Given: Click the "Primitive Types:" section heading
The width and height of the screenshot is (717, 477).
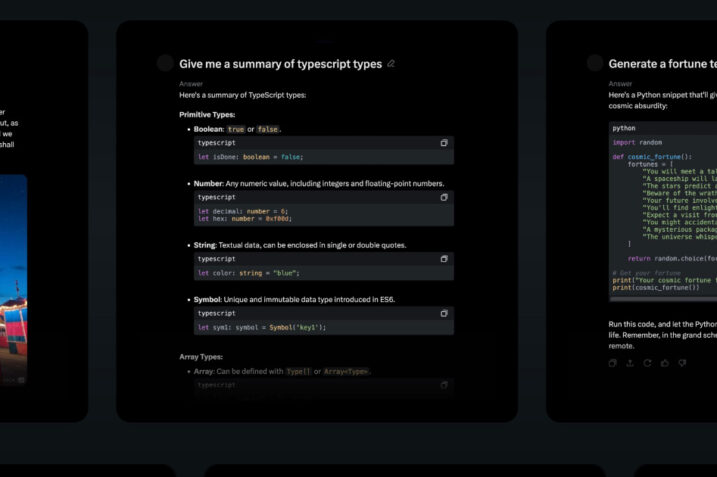Looking at the screenshot, I should pyautogui.click(x=208, y=115).
